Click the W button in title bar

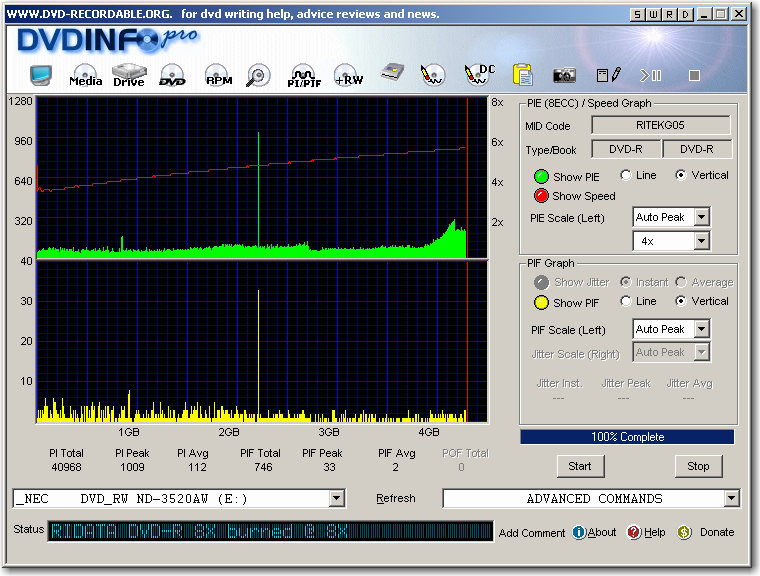click(653, 15)
